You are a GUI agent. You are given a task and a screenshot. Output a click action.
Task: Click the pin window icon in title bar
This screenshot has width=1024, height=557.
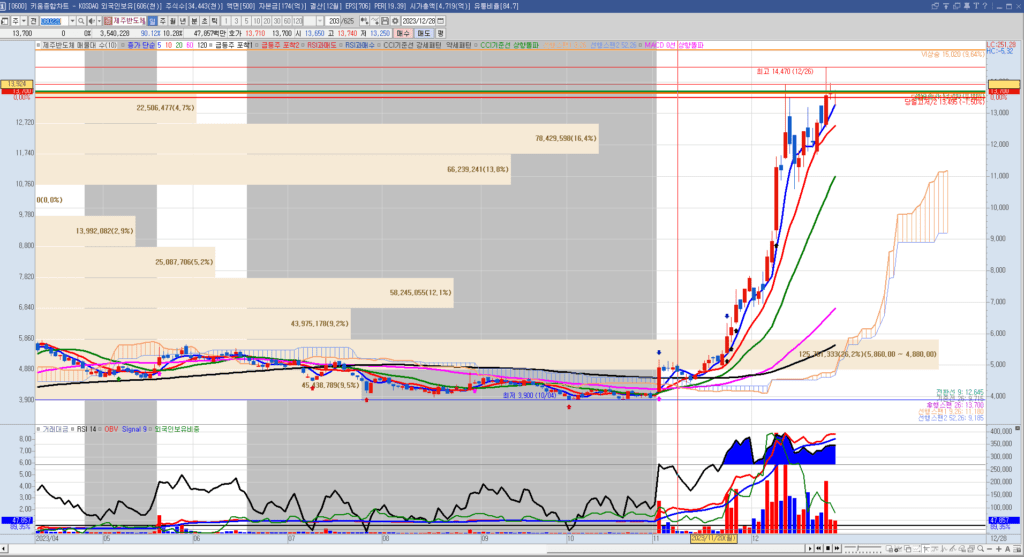(x=967, y=5)
